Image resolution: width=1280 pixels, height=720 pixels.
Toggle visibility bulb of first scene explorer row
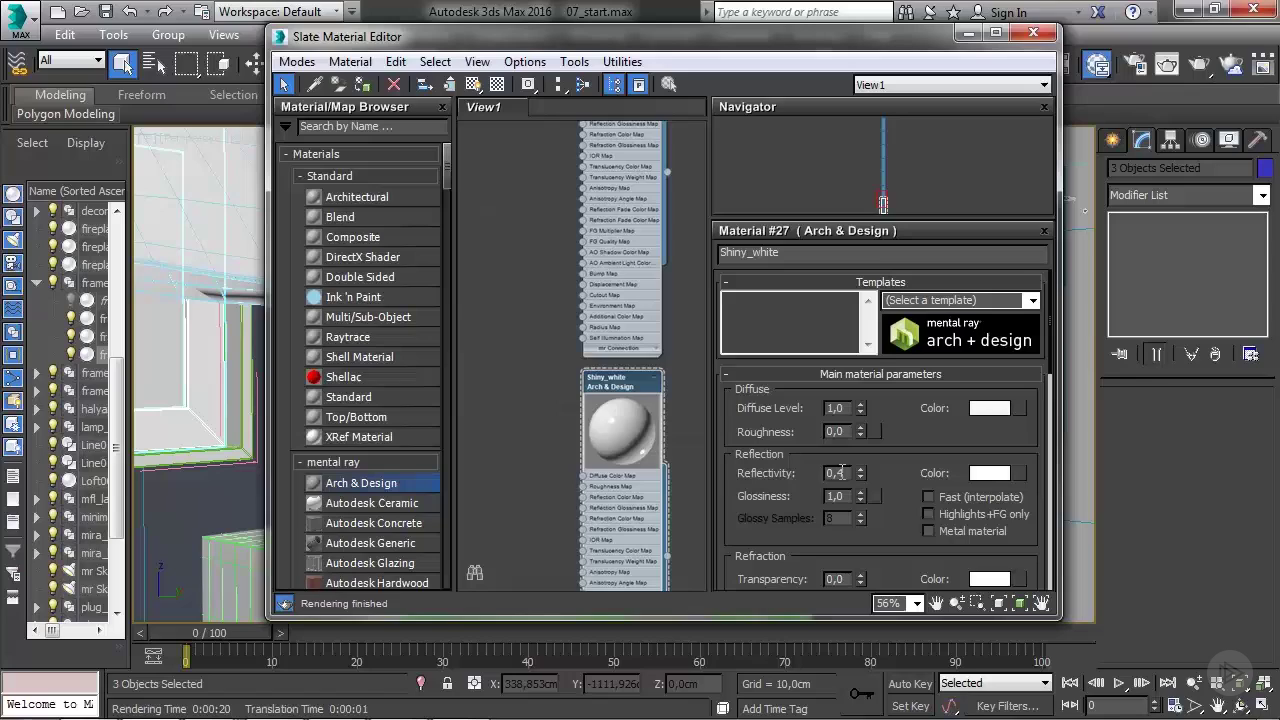coord(53,211)
